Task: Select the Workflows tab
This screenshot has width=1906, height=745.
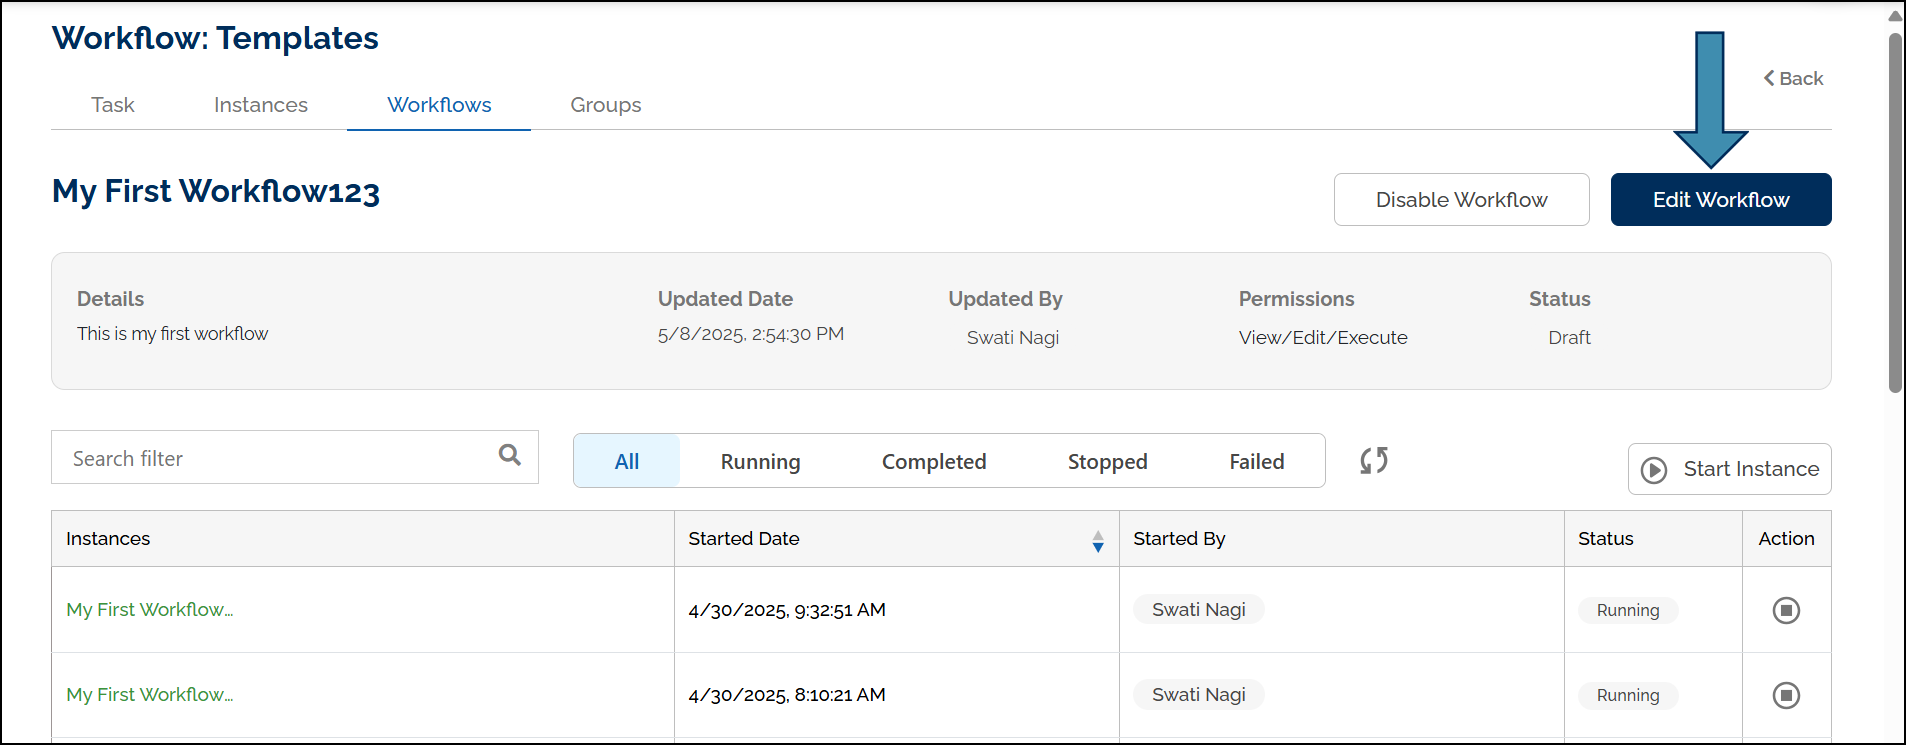Action: pos(439,105)
